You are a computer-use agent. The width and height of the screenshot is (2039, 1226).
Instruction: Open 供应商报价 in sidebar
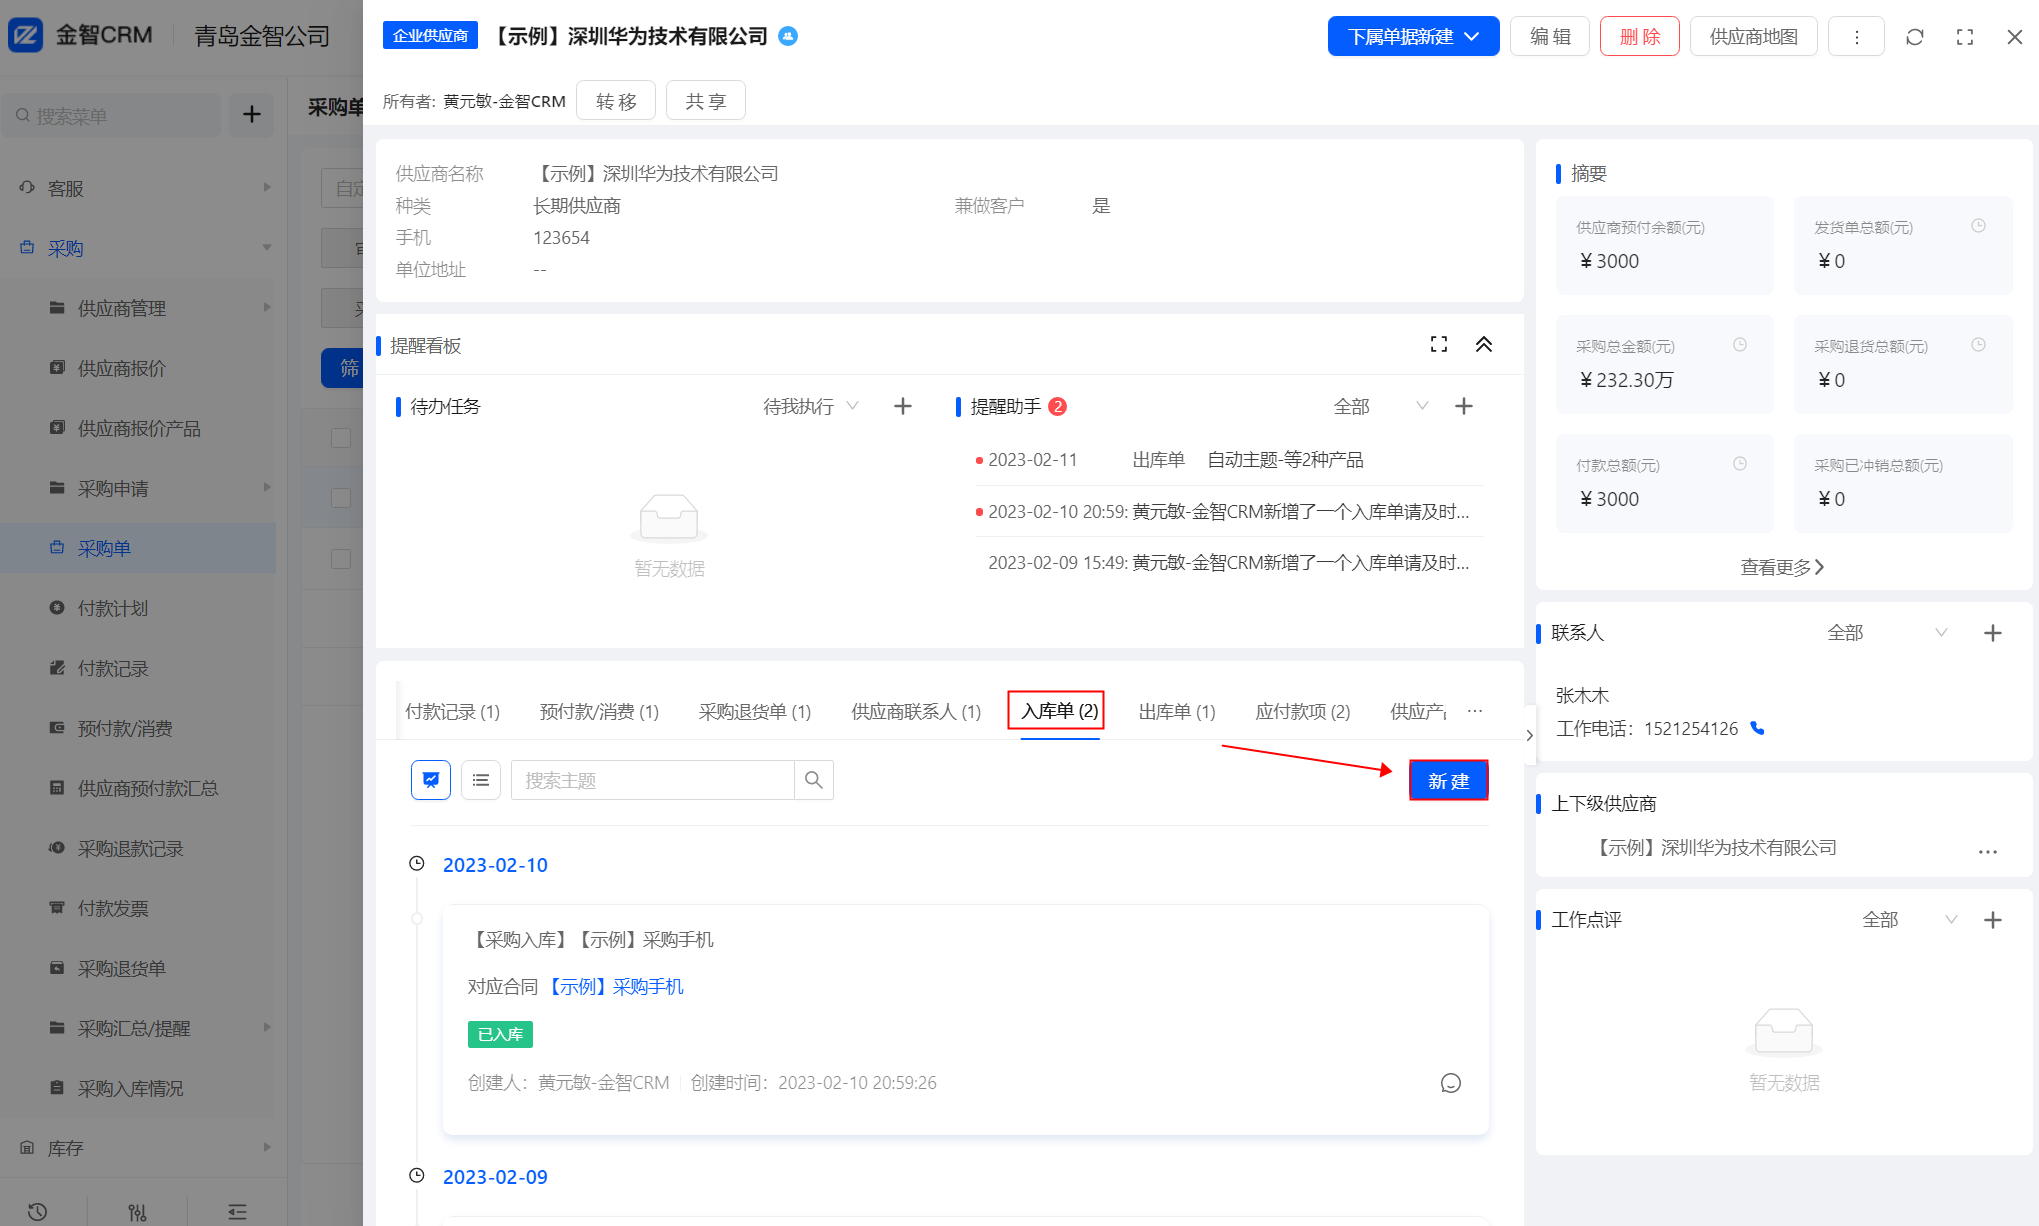(x=138, y=368)
